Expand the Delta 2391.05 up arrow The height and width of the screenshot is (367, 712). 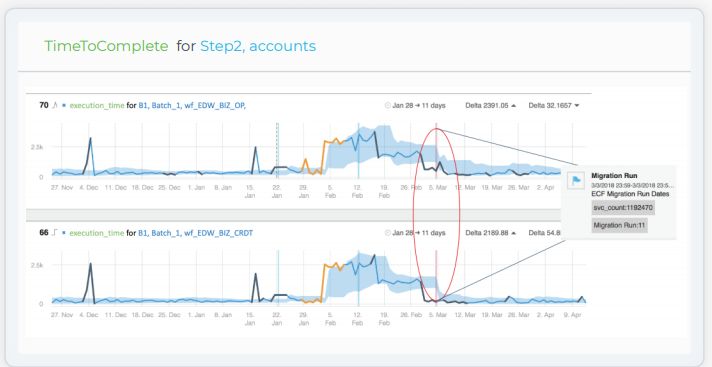tap(514, 105)
